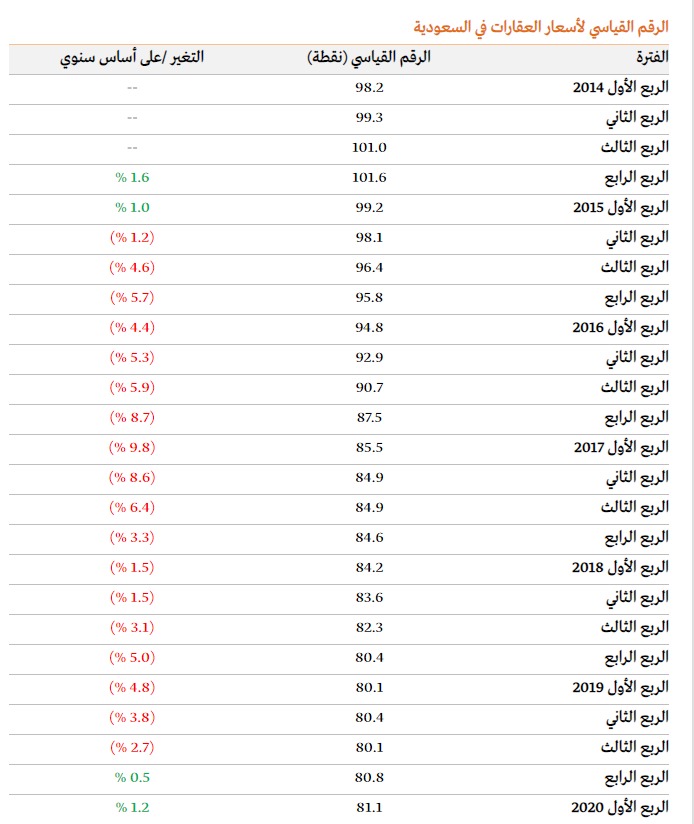Click the green 0.5 % change value

131,777
